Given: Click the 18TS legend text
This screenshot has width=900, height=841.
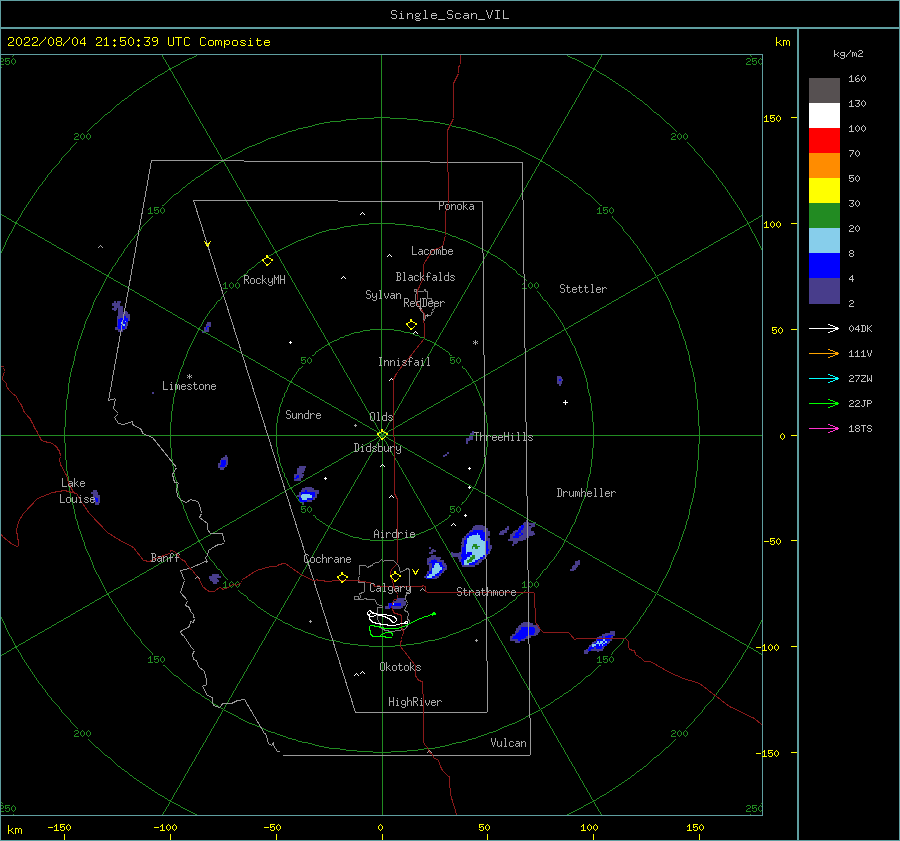Looking at the screenshot, I should tap(860, 428).
